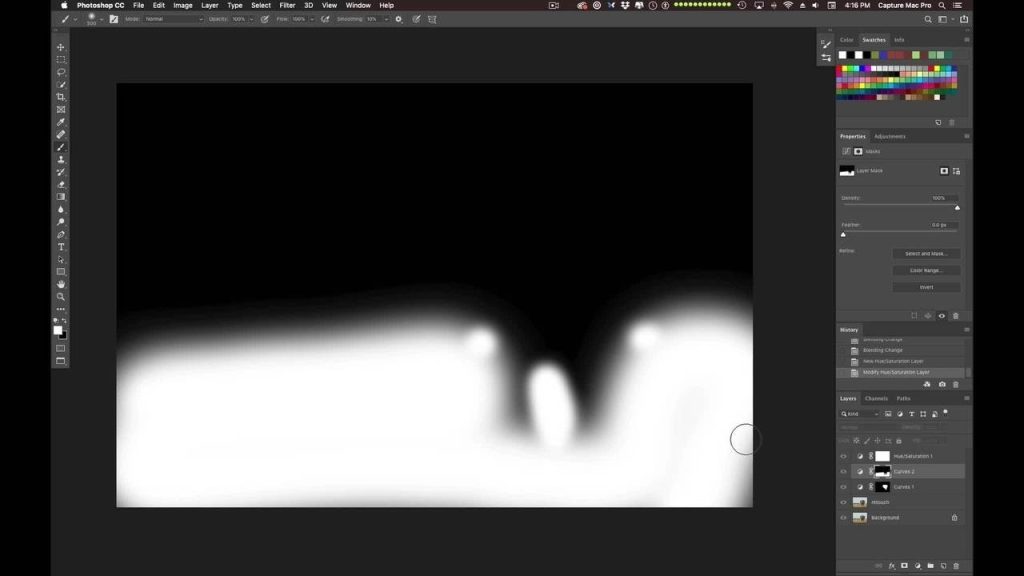This screenshot has height=576, width=1024.
Task: Adjust the mask Density slider
Action: [957, 208]
